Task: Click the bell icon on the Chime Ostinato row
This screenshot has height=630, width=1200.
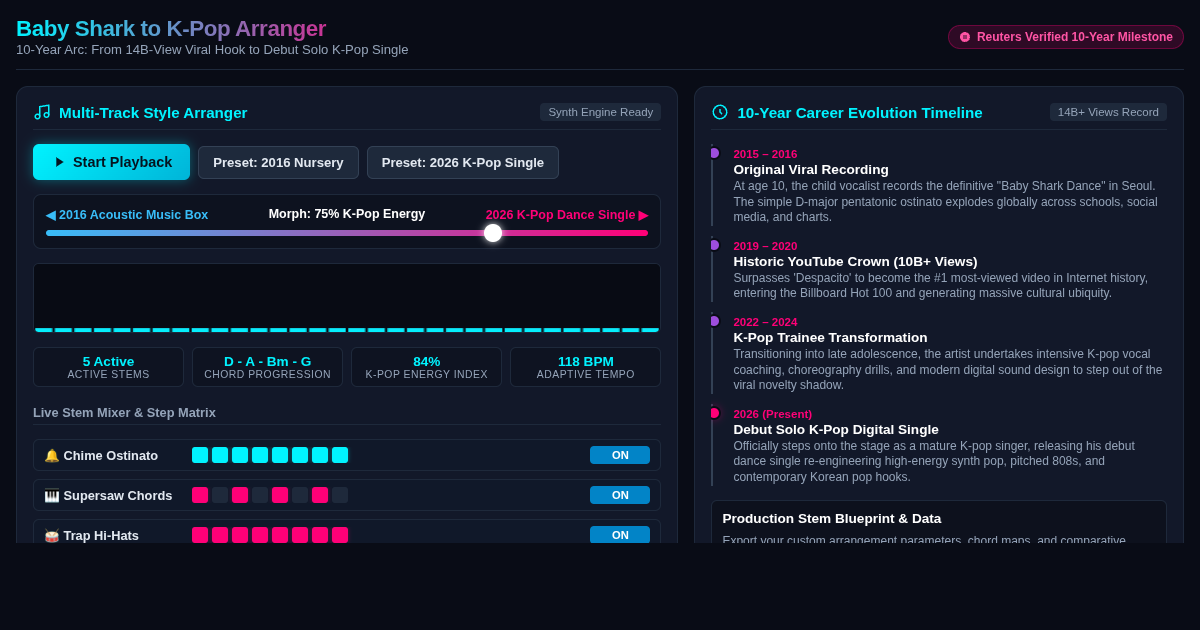Action: coord(52,455)
